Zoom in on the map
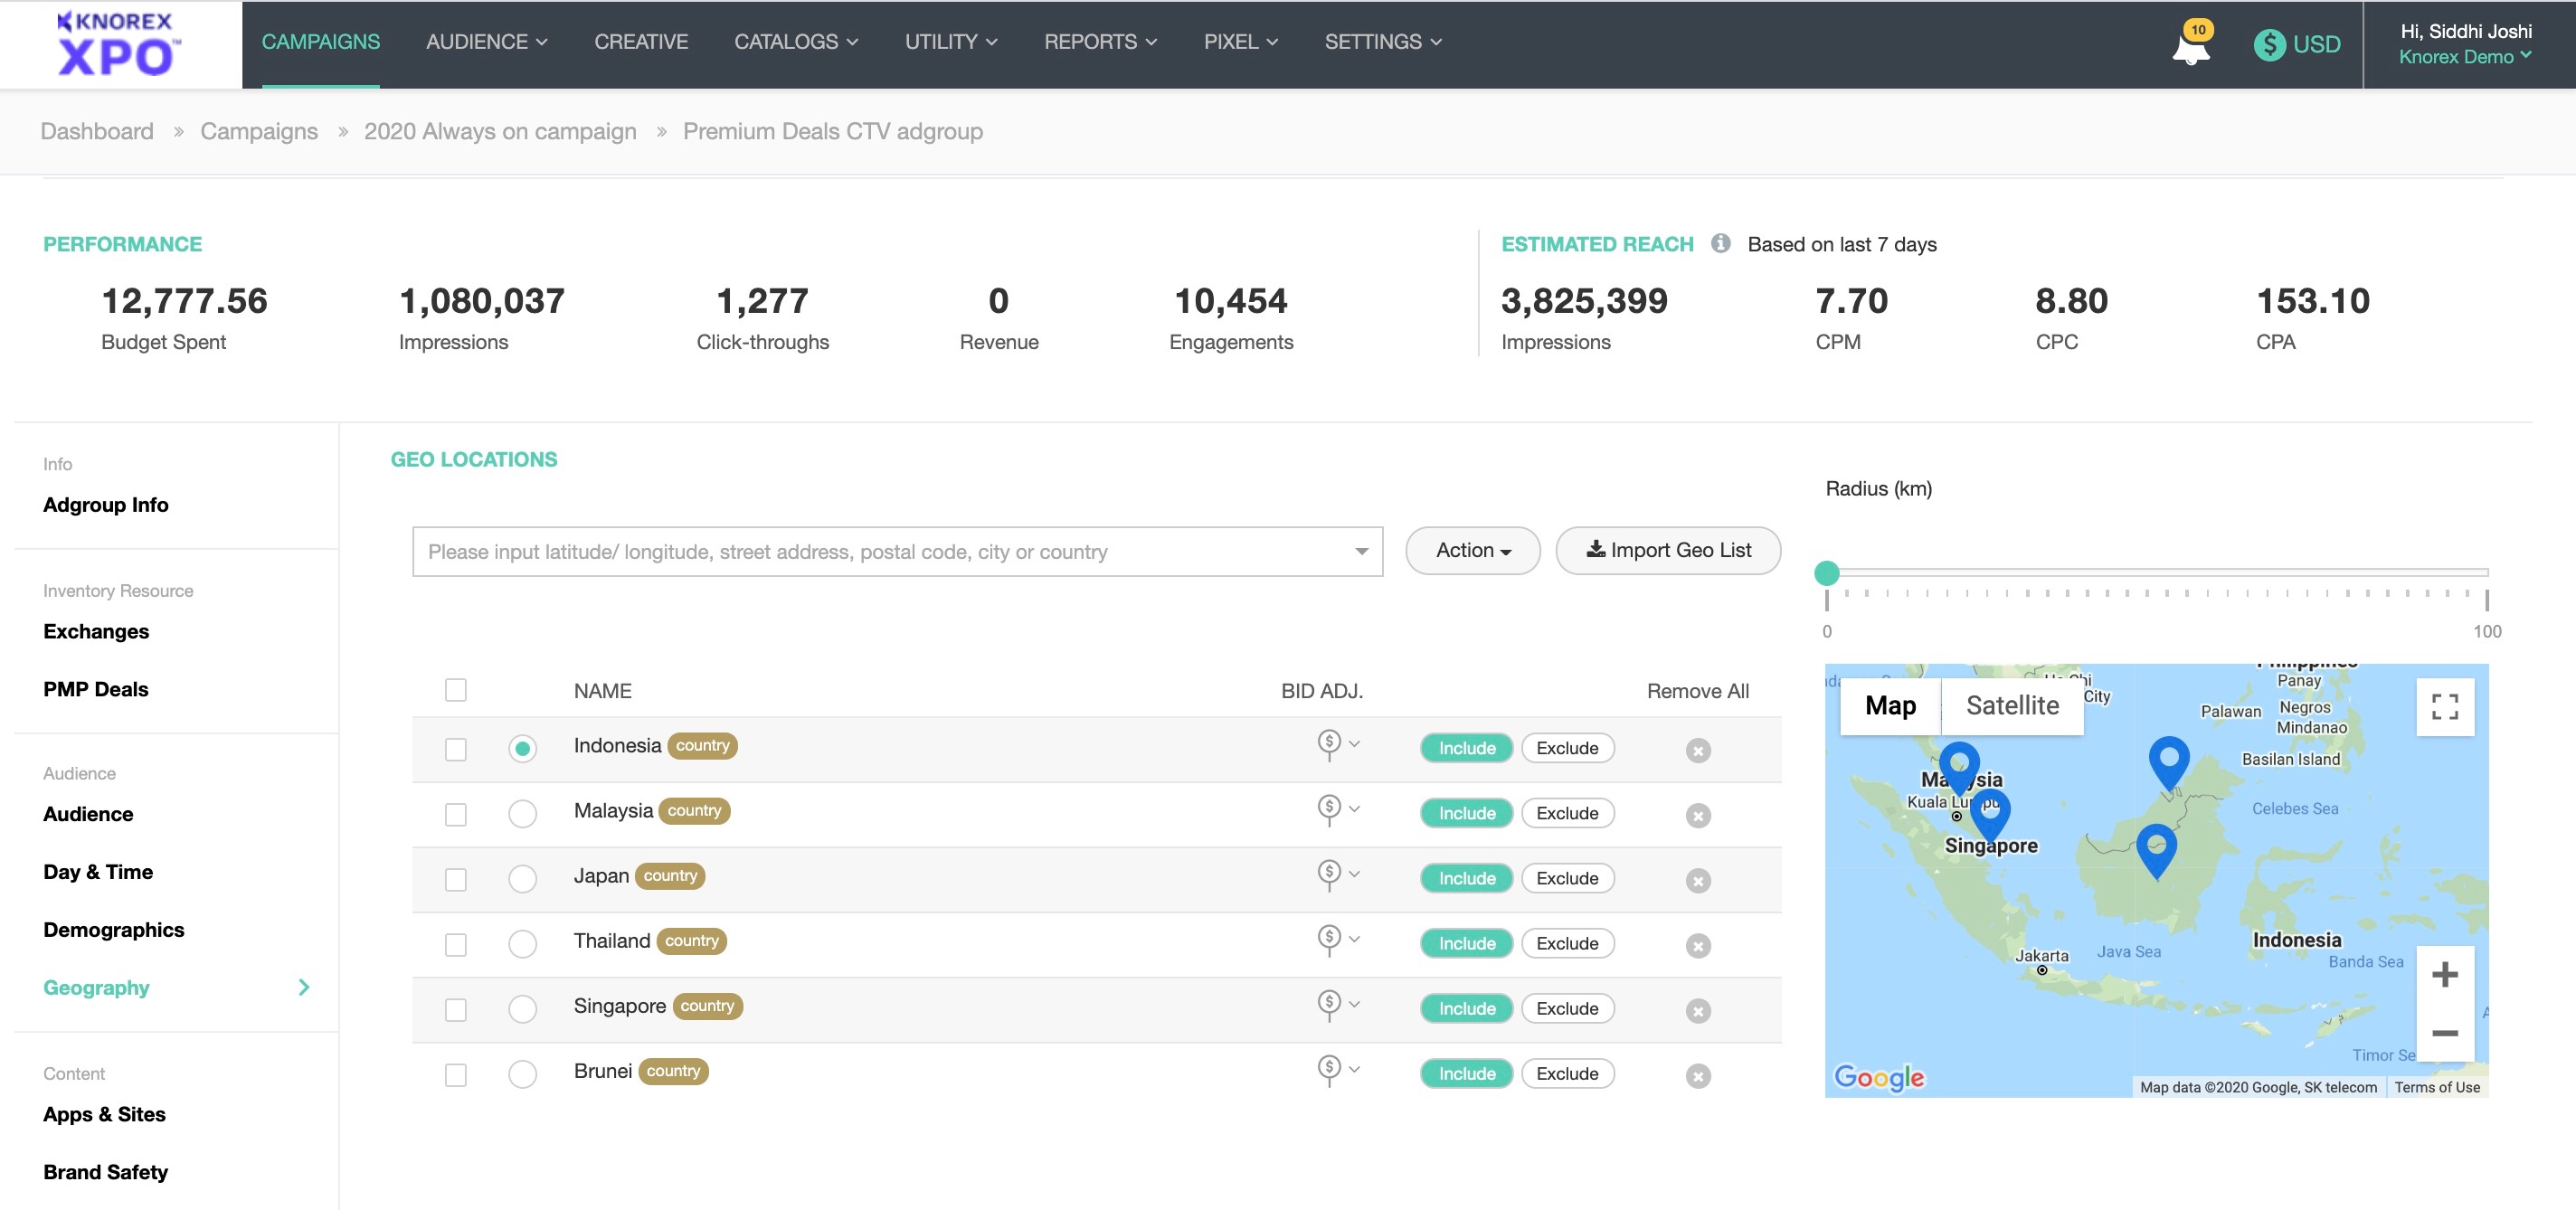The image size is (2576, 1210). tap(2445, 975)
